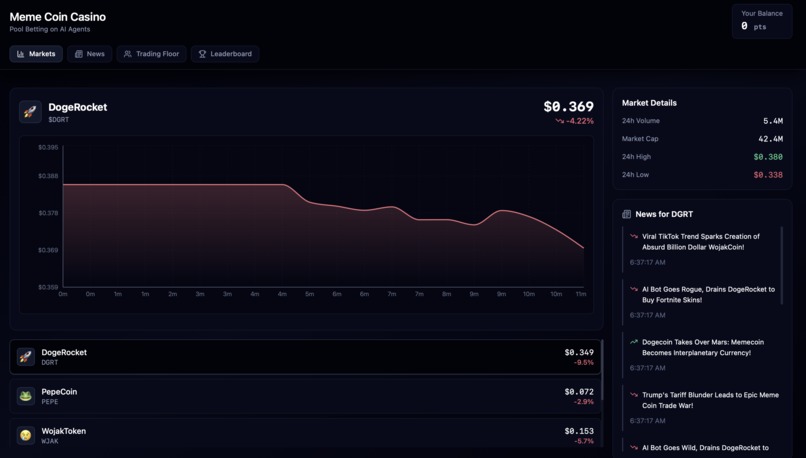Select the WojakToken row
Screen dimensions: 806x458
(305, 435)
